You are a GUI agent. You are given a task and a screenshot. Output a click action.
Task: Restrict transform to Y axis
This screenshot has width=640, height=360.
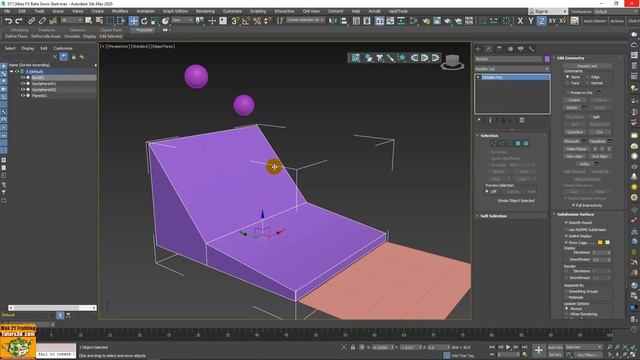[x=531, y=21]
